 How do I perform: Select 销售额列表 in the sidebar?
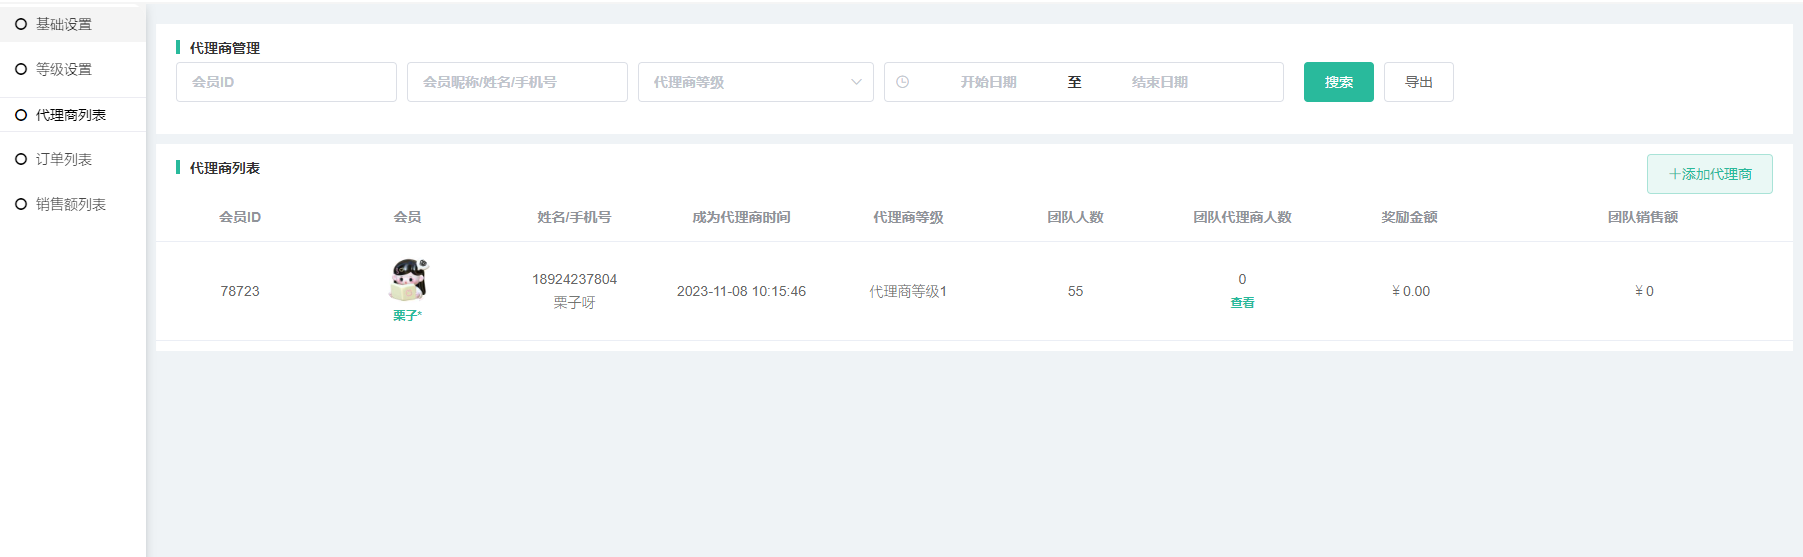71,204
